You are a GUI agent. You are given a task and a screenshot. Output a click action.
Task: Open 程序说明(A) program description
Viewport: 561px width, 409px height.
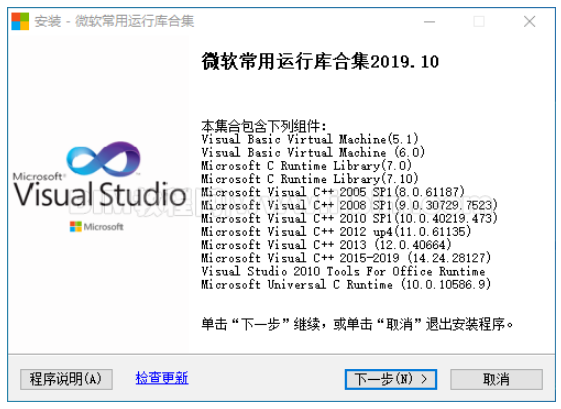click(x=66, y=379)
